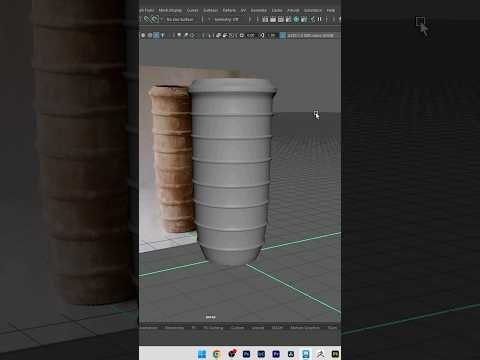Open the Cache menu
This screenshot has height=360, width=480.
277,10
